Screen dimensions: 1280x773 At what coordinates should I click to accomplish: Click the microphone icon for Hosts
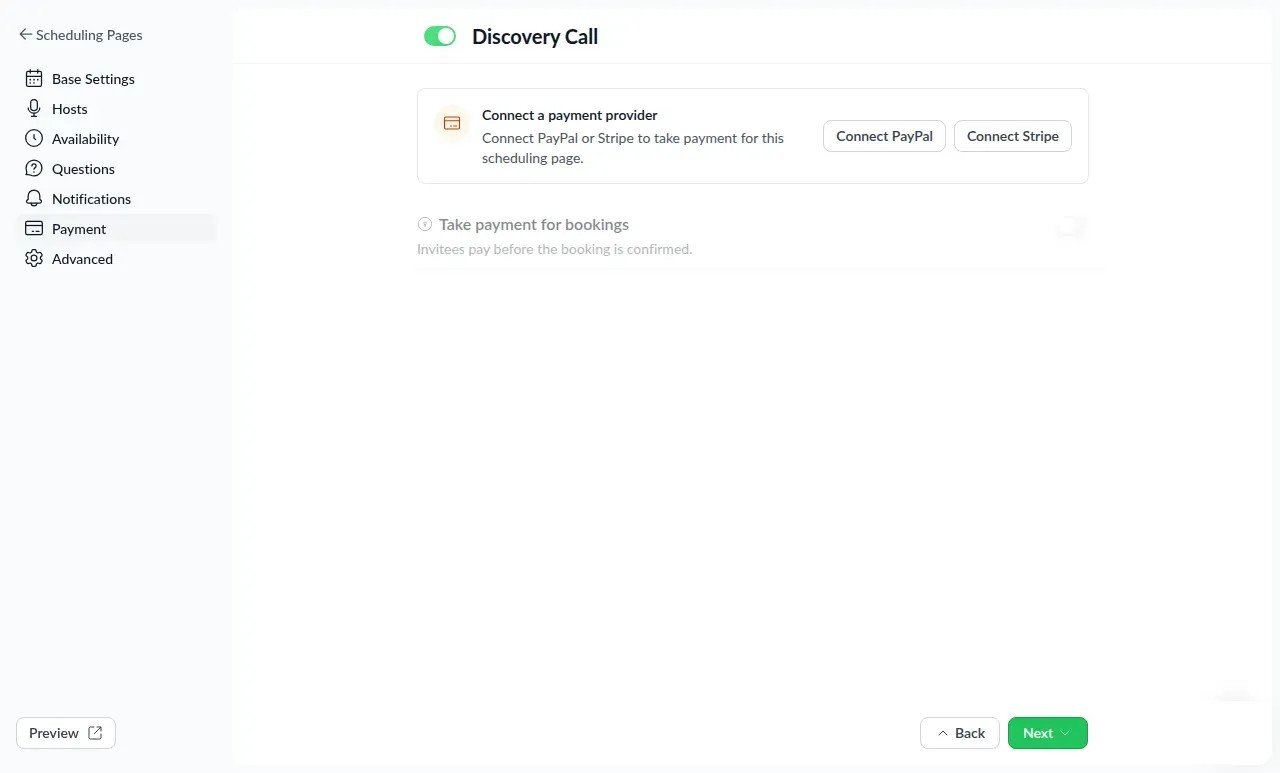coord(34,108)
